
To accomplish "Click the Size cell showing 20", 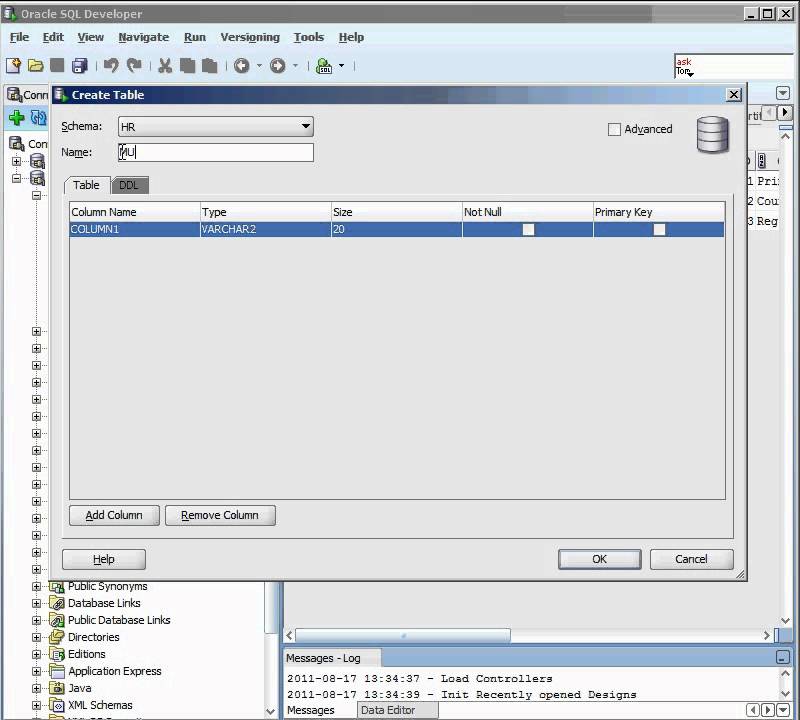I will pyautogui.click(x=396, y=230).
